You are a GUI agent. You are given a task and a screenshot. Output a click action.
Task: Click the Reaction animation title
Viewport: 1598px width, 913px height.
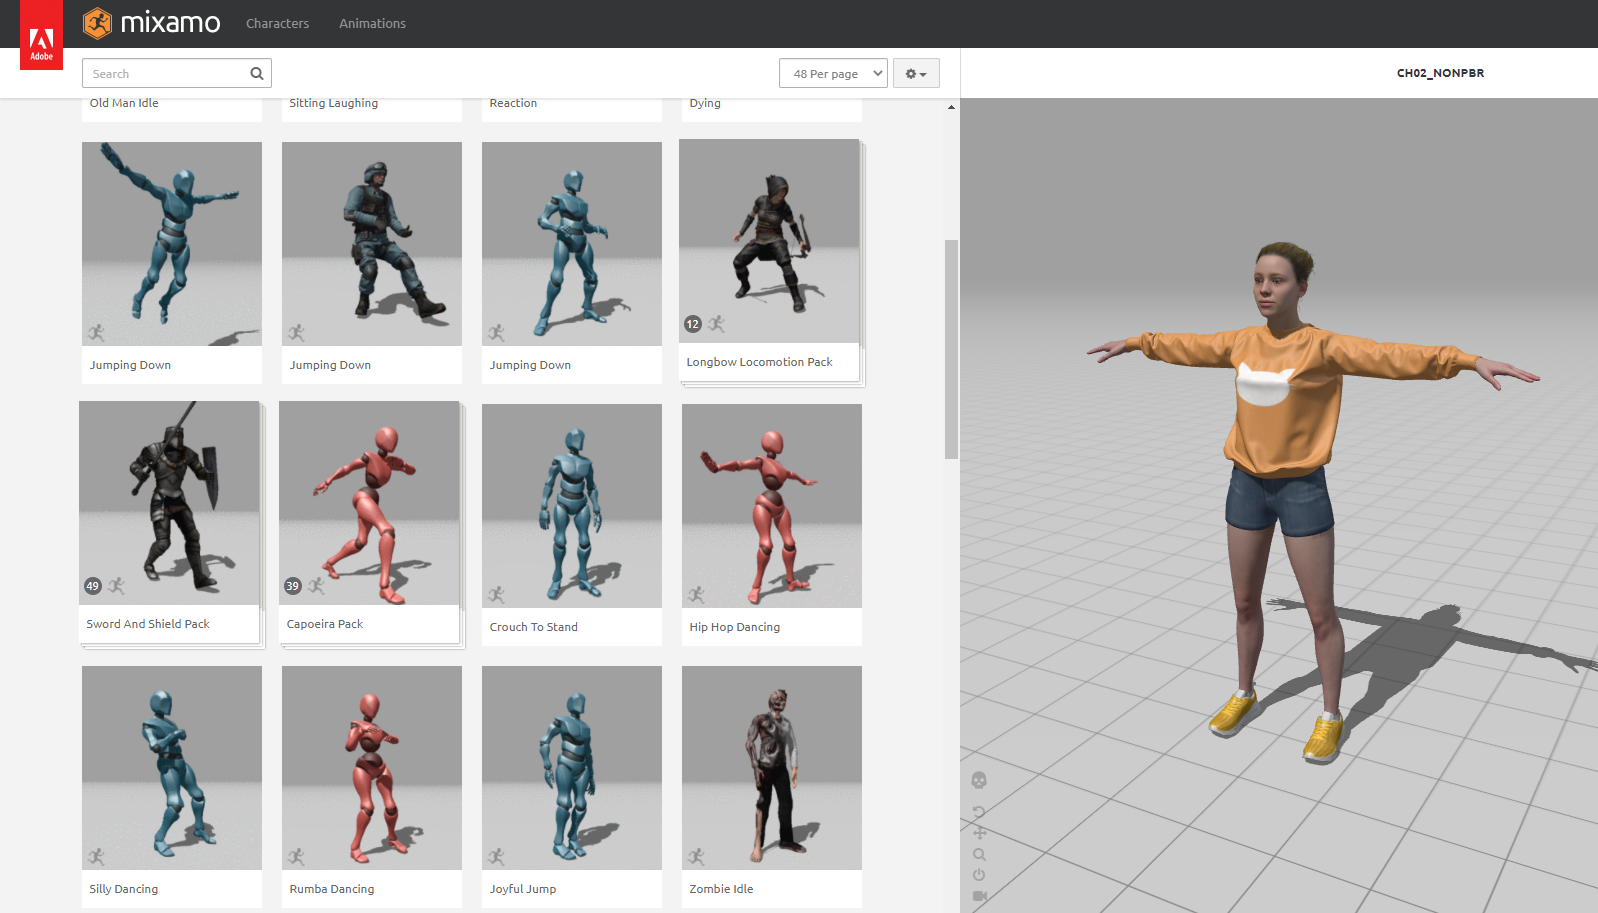[x=513, y=103]
